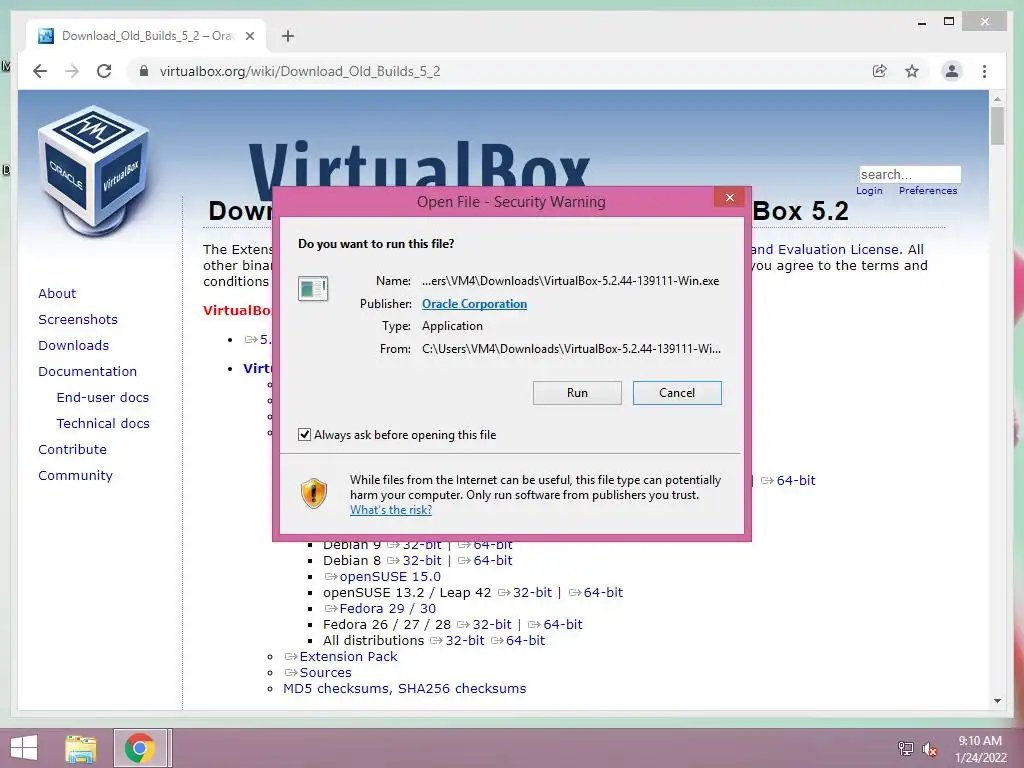This screenshot has height=768, width=1024.
Task: Click Cancel in the security warning dialog
Action: click(x=677, y=393)
